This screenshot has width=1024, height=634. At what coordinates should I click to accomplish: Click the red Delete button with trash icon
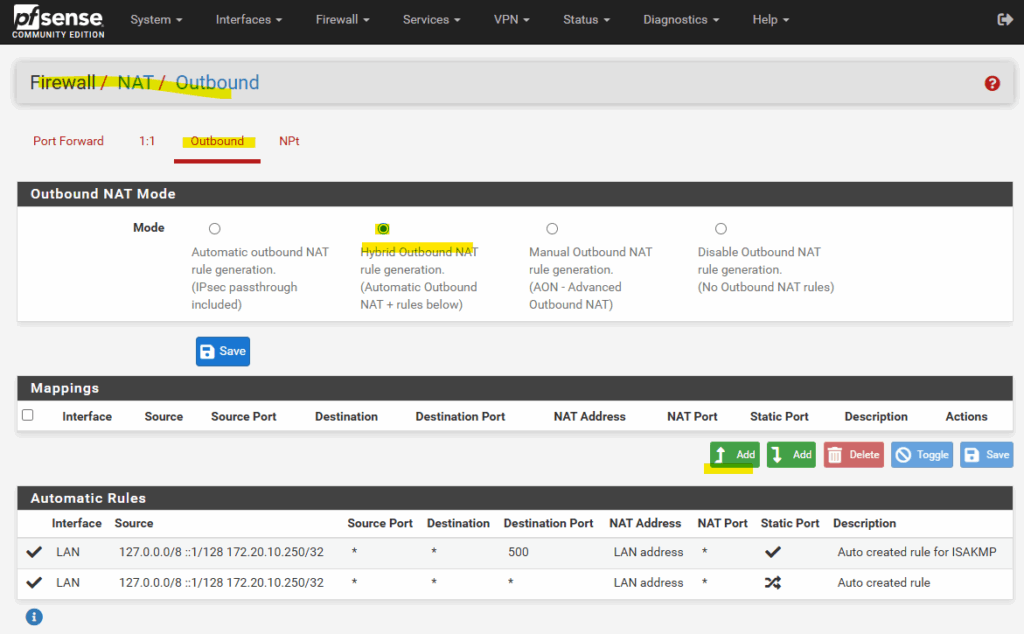coord(854,455)
